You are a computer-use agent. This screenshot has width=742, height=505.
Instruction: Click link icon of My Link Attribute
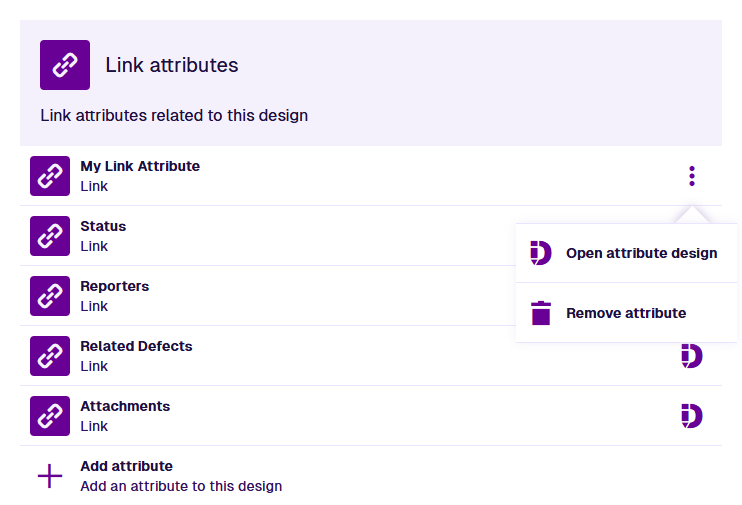click(50, 176)
